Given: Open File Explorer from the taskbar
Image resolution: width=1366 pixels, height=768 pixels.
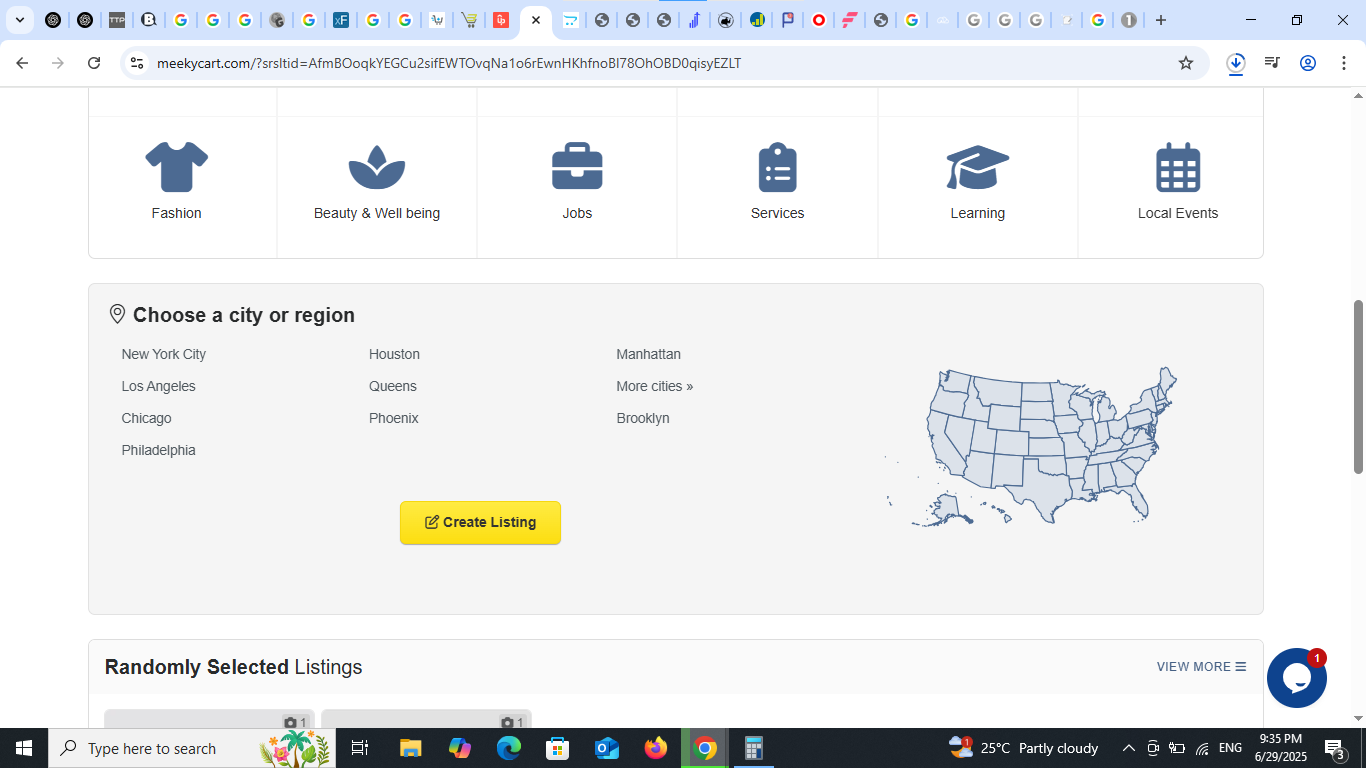Looking at the screenshot, I should (410, 748).
